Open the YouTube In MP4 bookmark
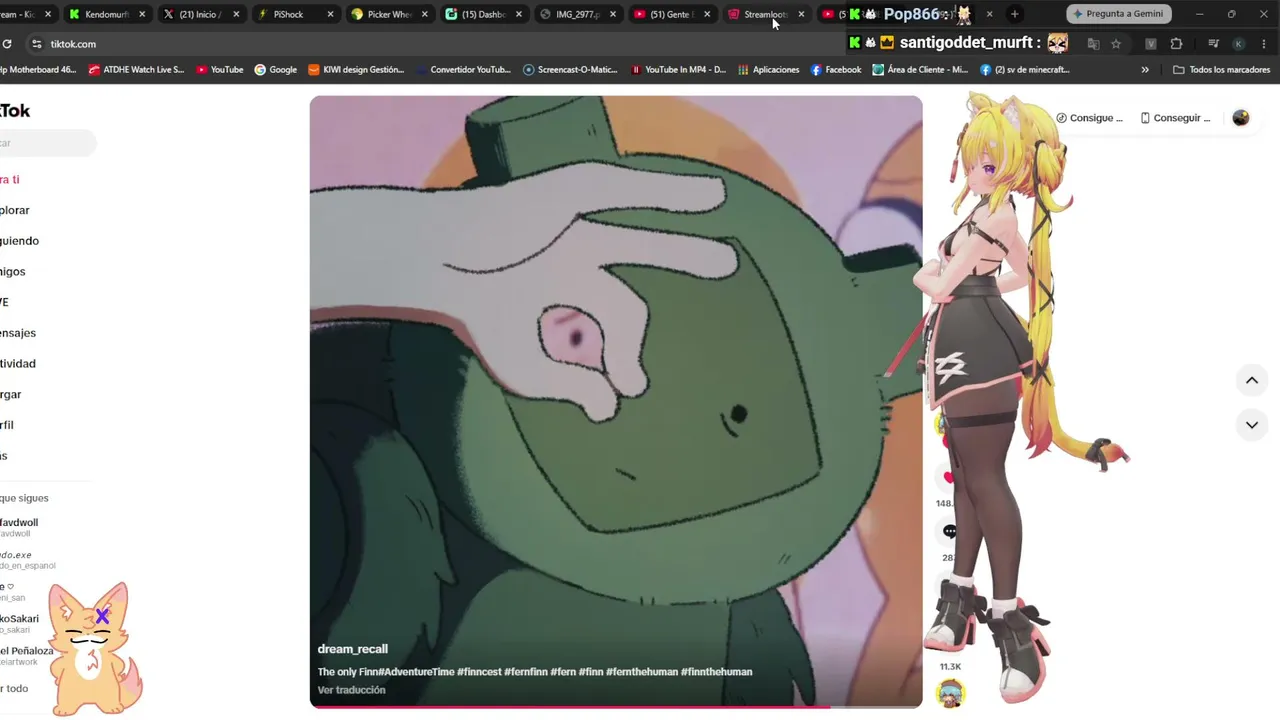Screen dimensions: 1280x720 (x=677, y=70)
